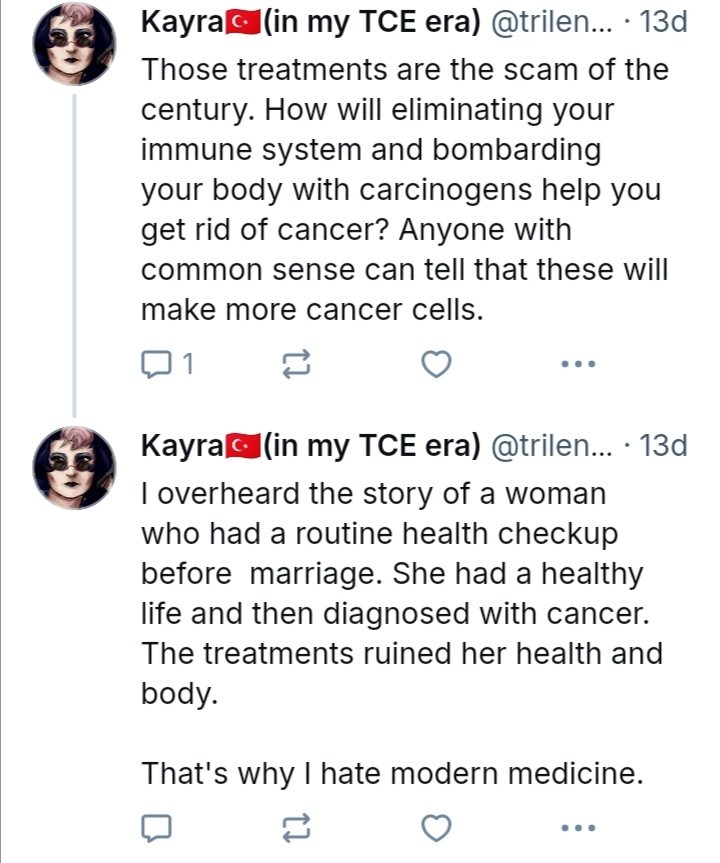The image size is (720, 863).
Task: Open more options on the first tweet
Action: coord(578,366)
